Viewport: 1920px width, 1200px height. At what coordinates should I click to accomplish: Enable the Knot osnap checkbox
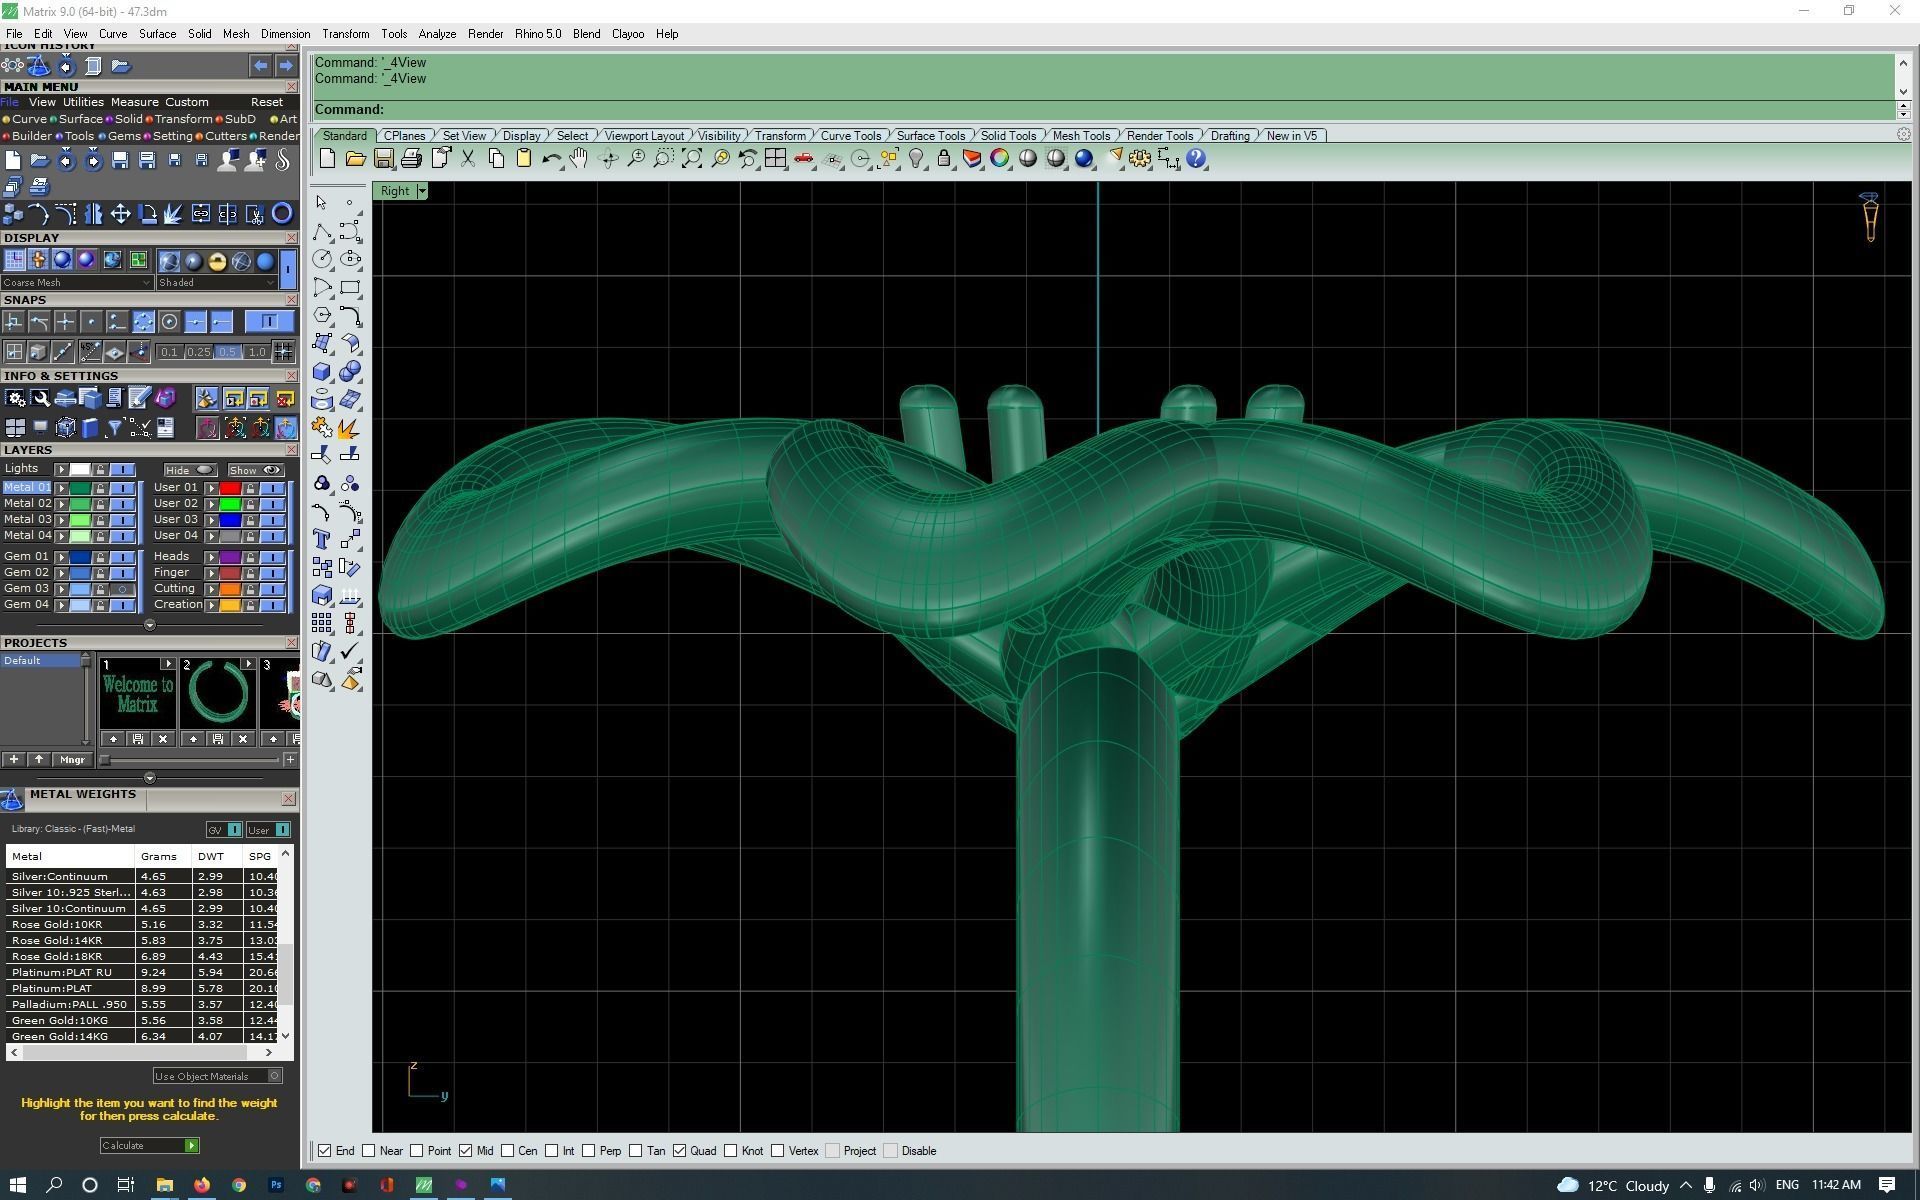coord(731,1151)
